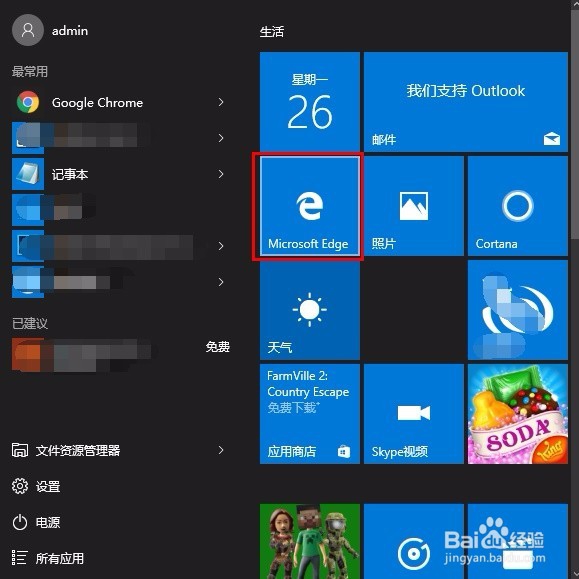Image resolution: width=579 pixels, height=579 pixels.
Task: Open the Microsoft Edge tile
Action: (309, 206)
